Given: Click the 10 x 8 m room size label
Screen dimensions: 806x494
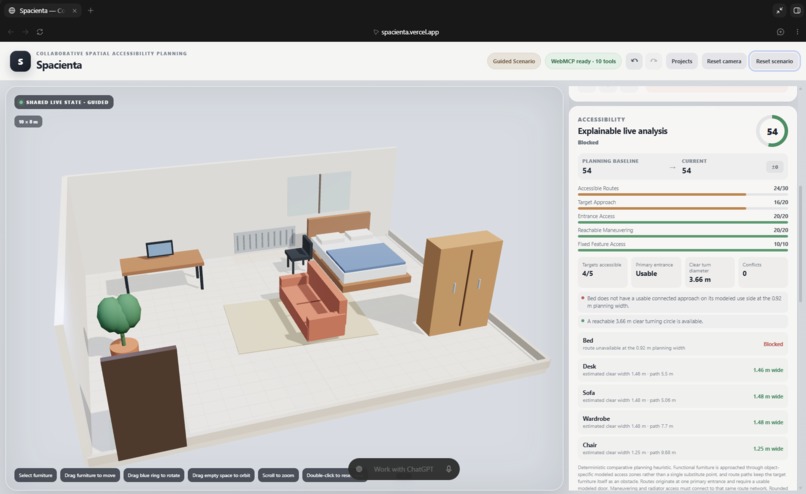Looking at the screenshot, I should point(28,122).
